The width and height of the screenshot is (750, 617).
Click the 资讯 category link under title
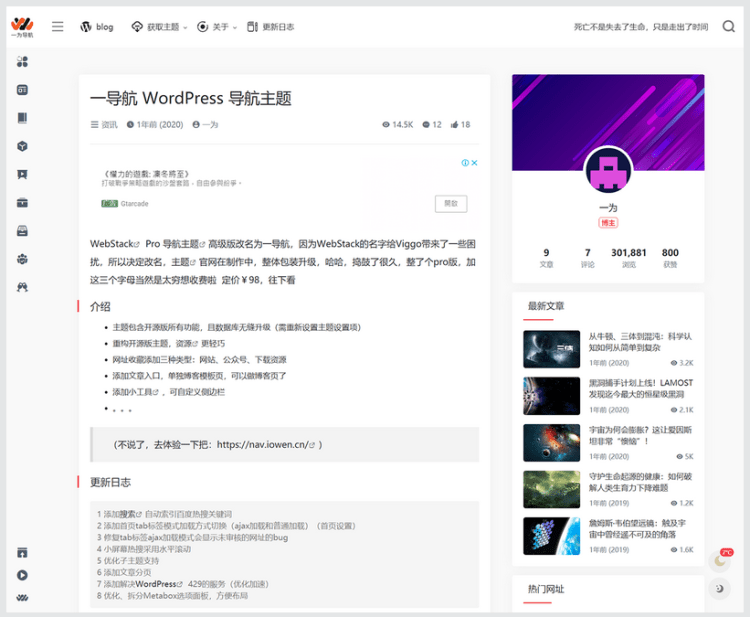point(104,125)
